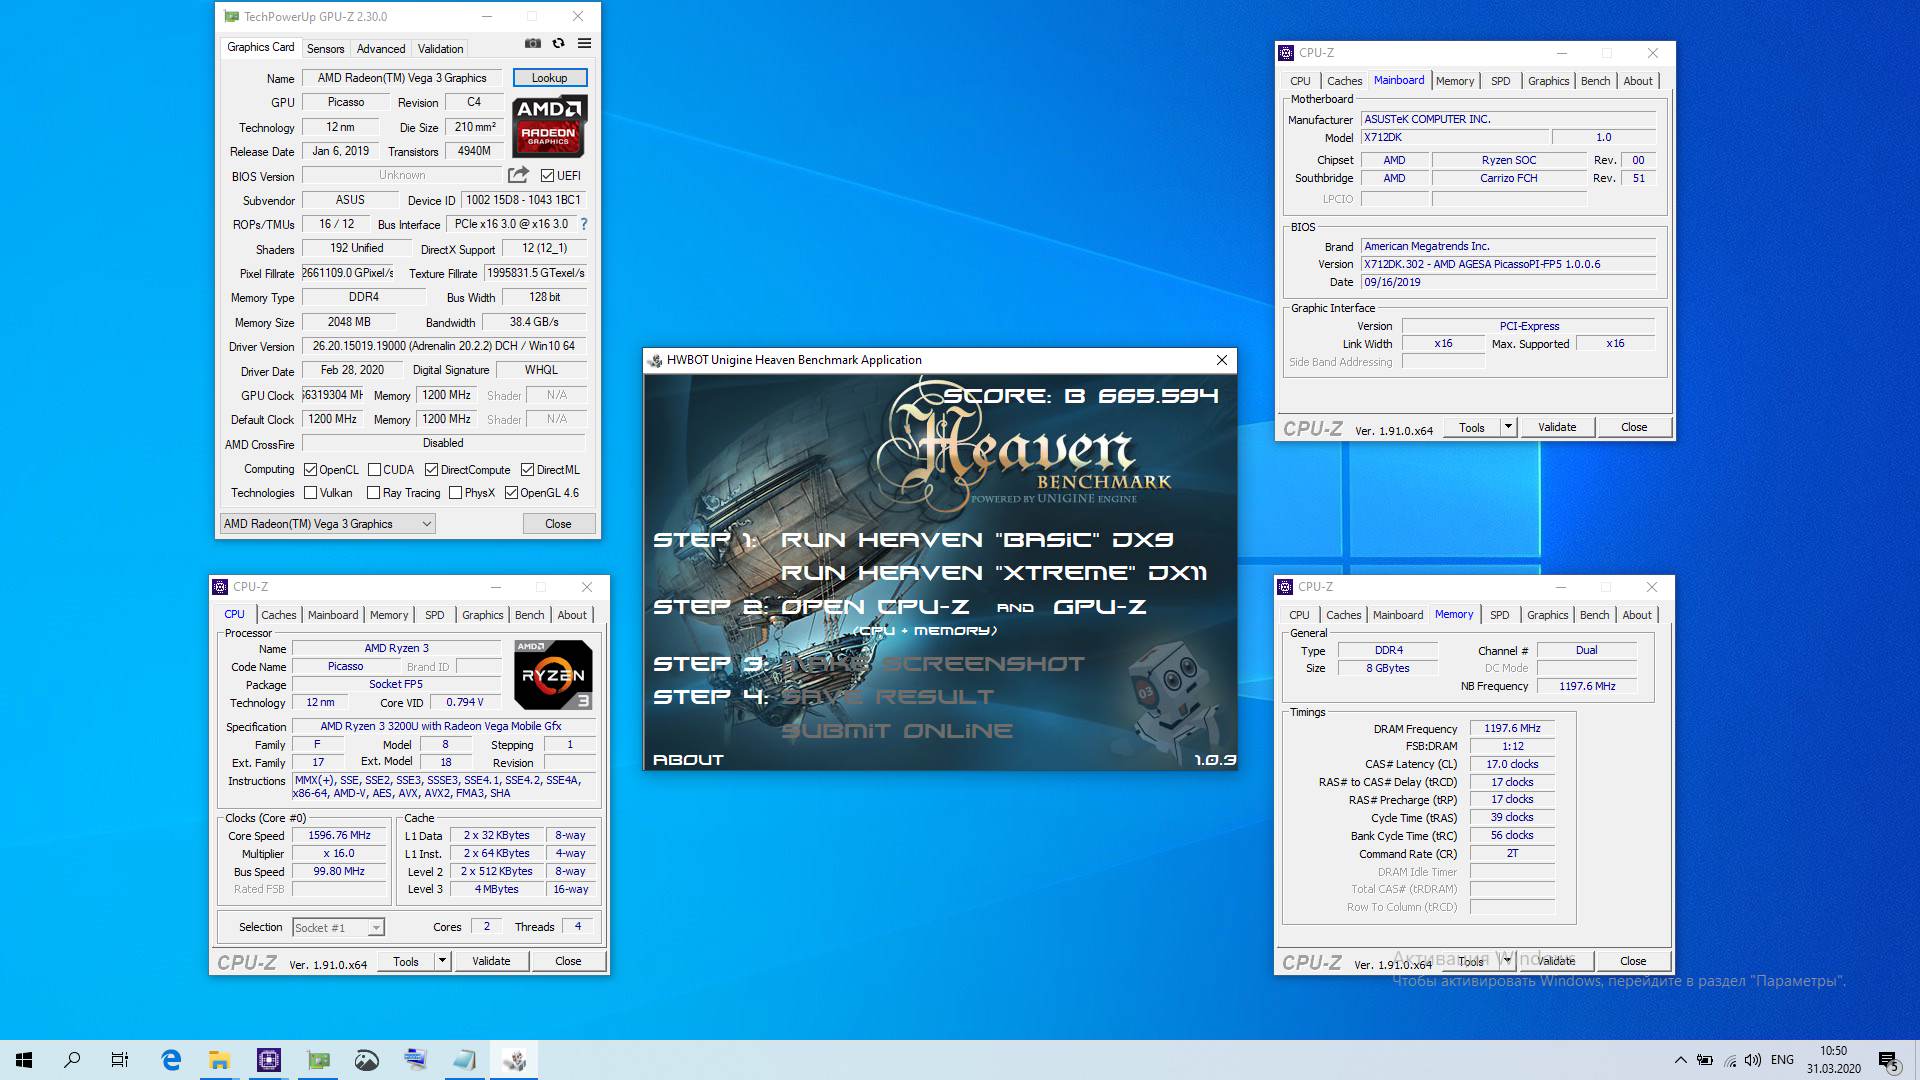Switch to GPU-Z taskbar icon
The height and width of the screenshot is (1080, 1920).
point(318,1060)
